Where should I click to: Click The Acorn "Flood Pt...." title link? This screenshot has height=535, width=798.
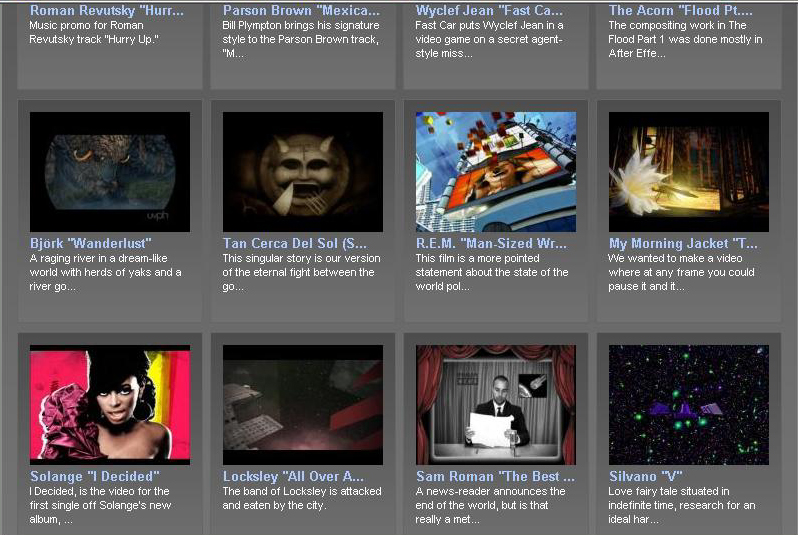680,10
